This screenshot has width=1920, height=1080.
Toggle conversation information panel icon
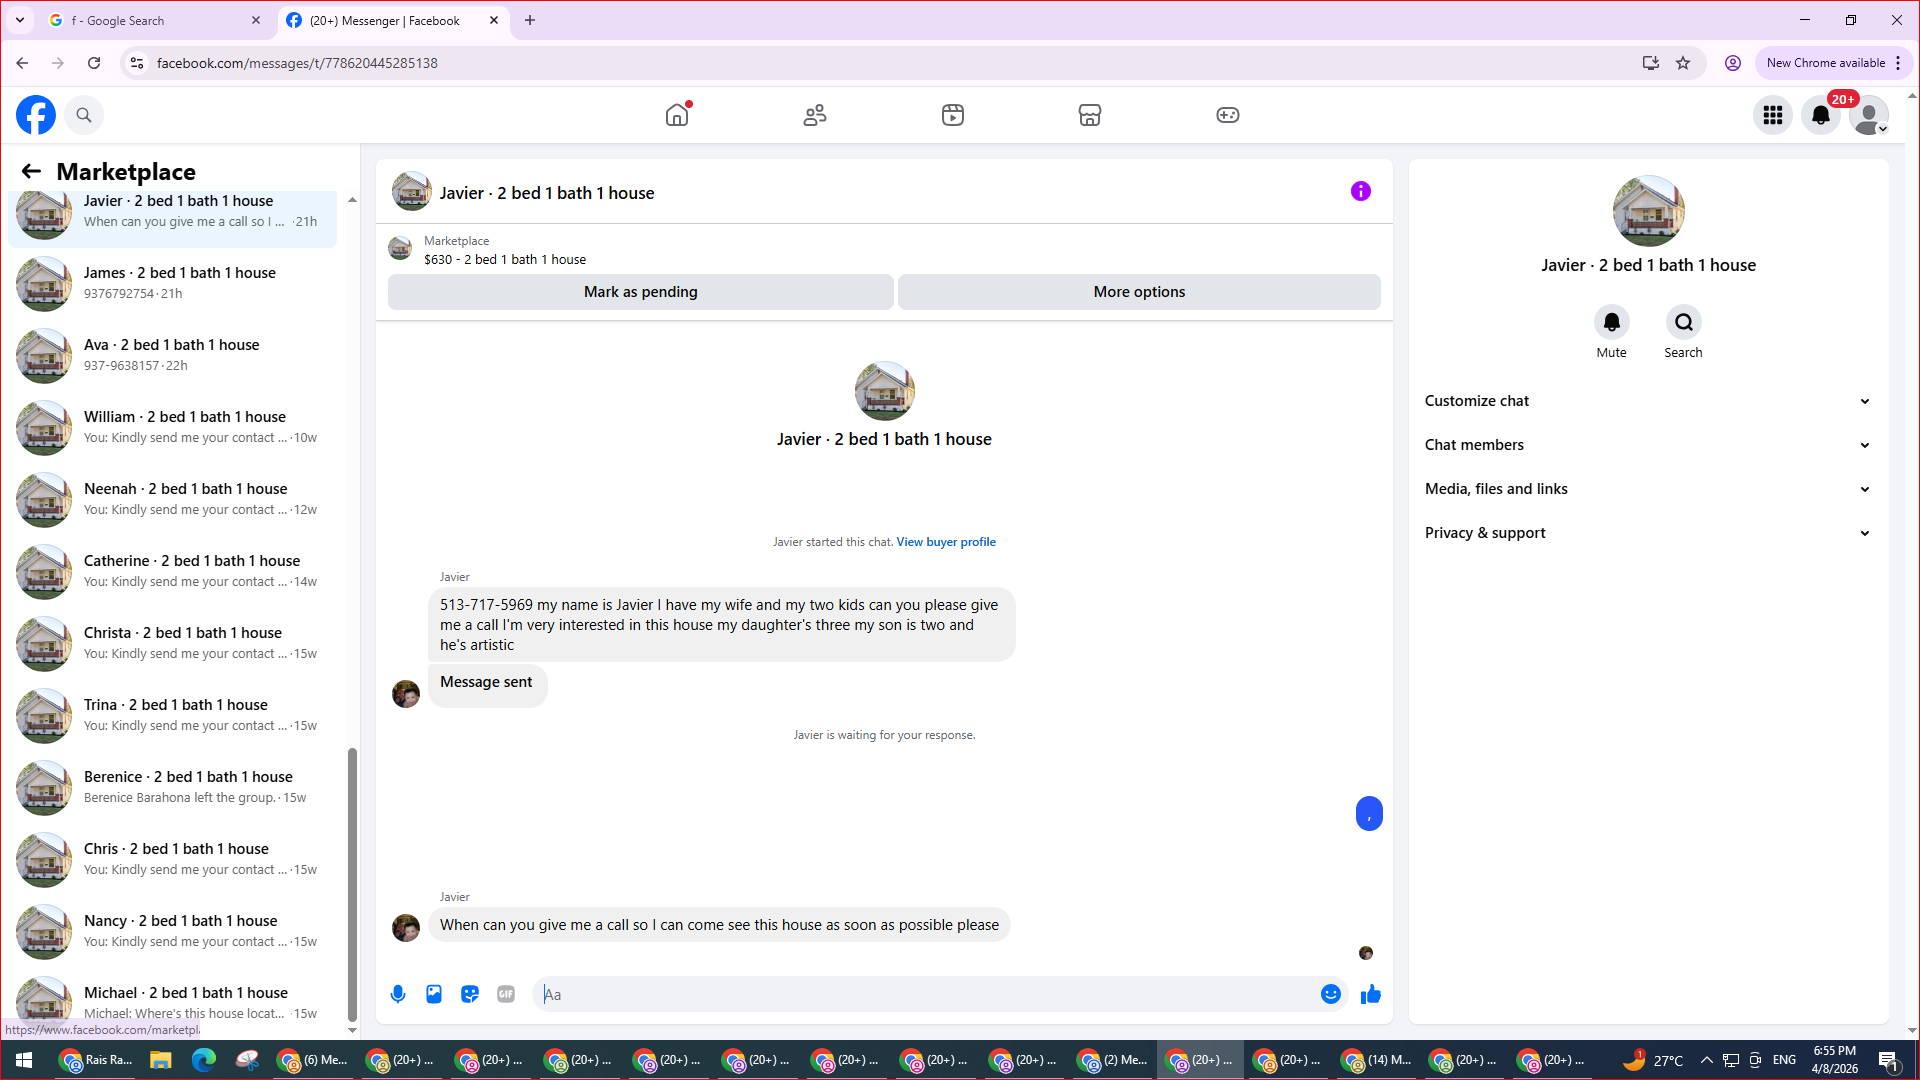pyautogui.click(x=1360, y=191)
